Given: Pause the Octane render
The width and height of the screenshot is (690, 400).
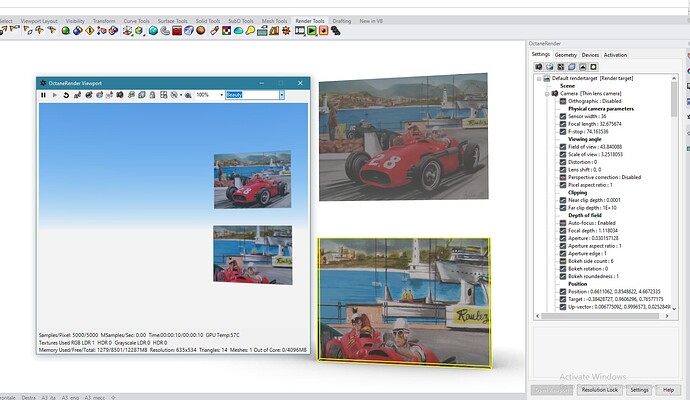Looking at the screenshot, I should pyautogui.click(x=43, y=95).
